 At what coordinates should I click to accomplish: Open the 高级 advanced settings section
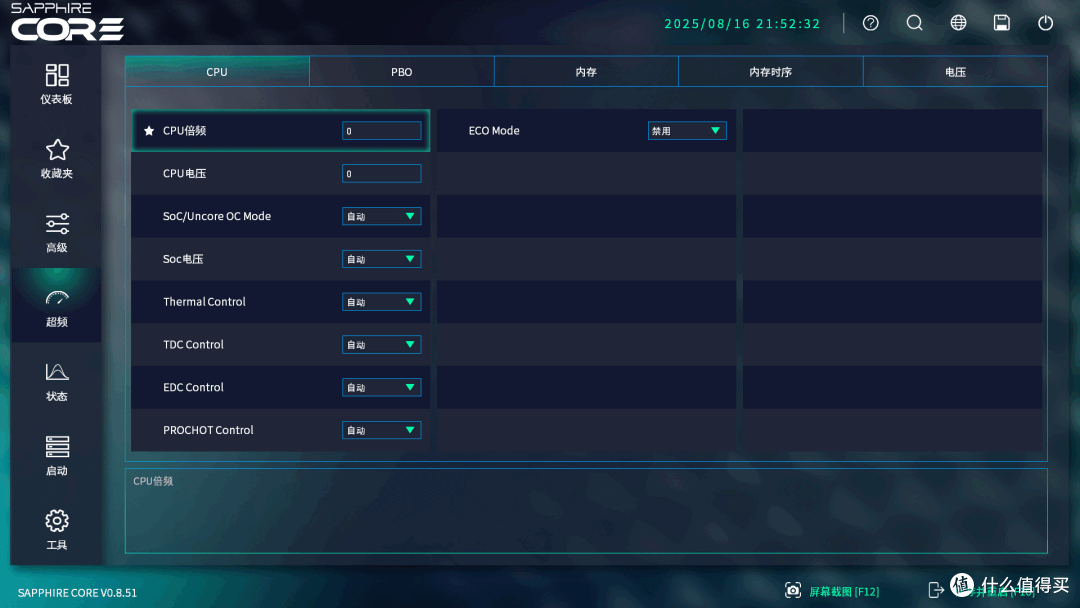click(x=56, y=233)
